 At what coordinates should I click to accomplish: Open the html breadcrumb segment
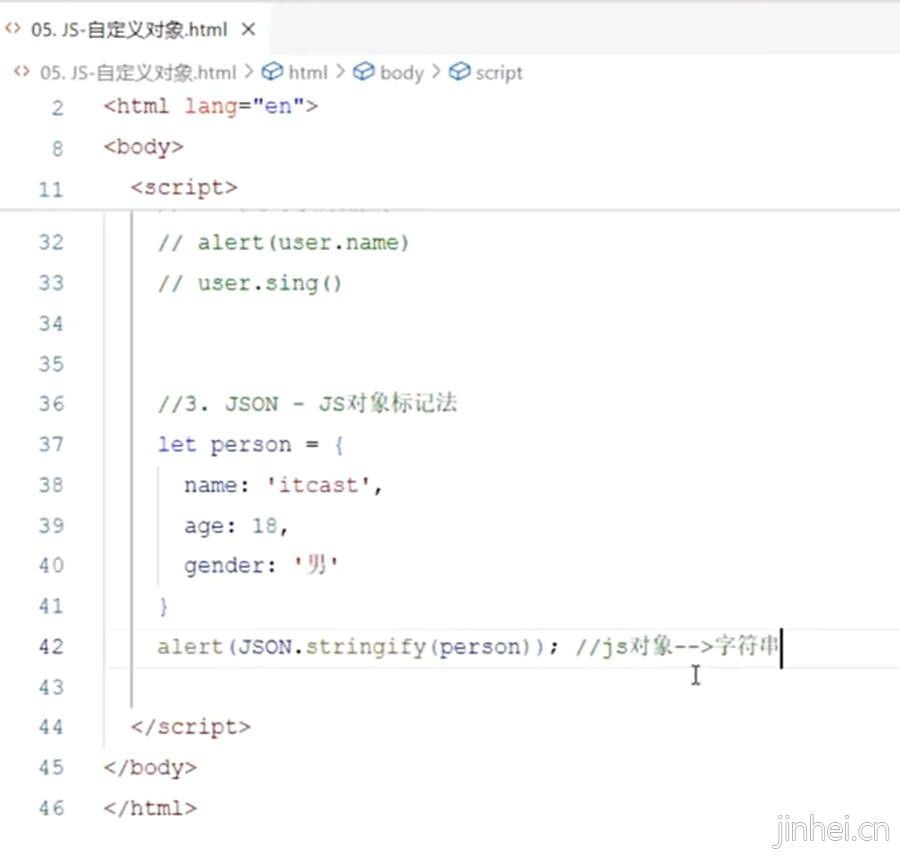(308, 73)
